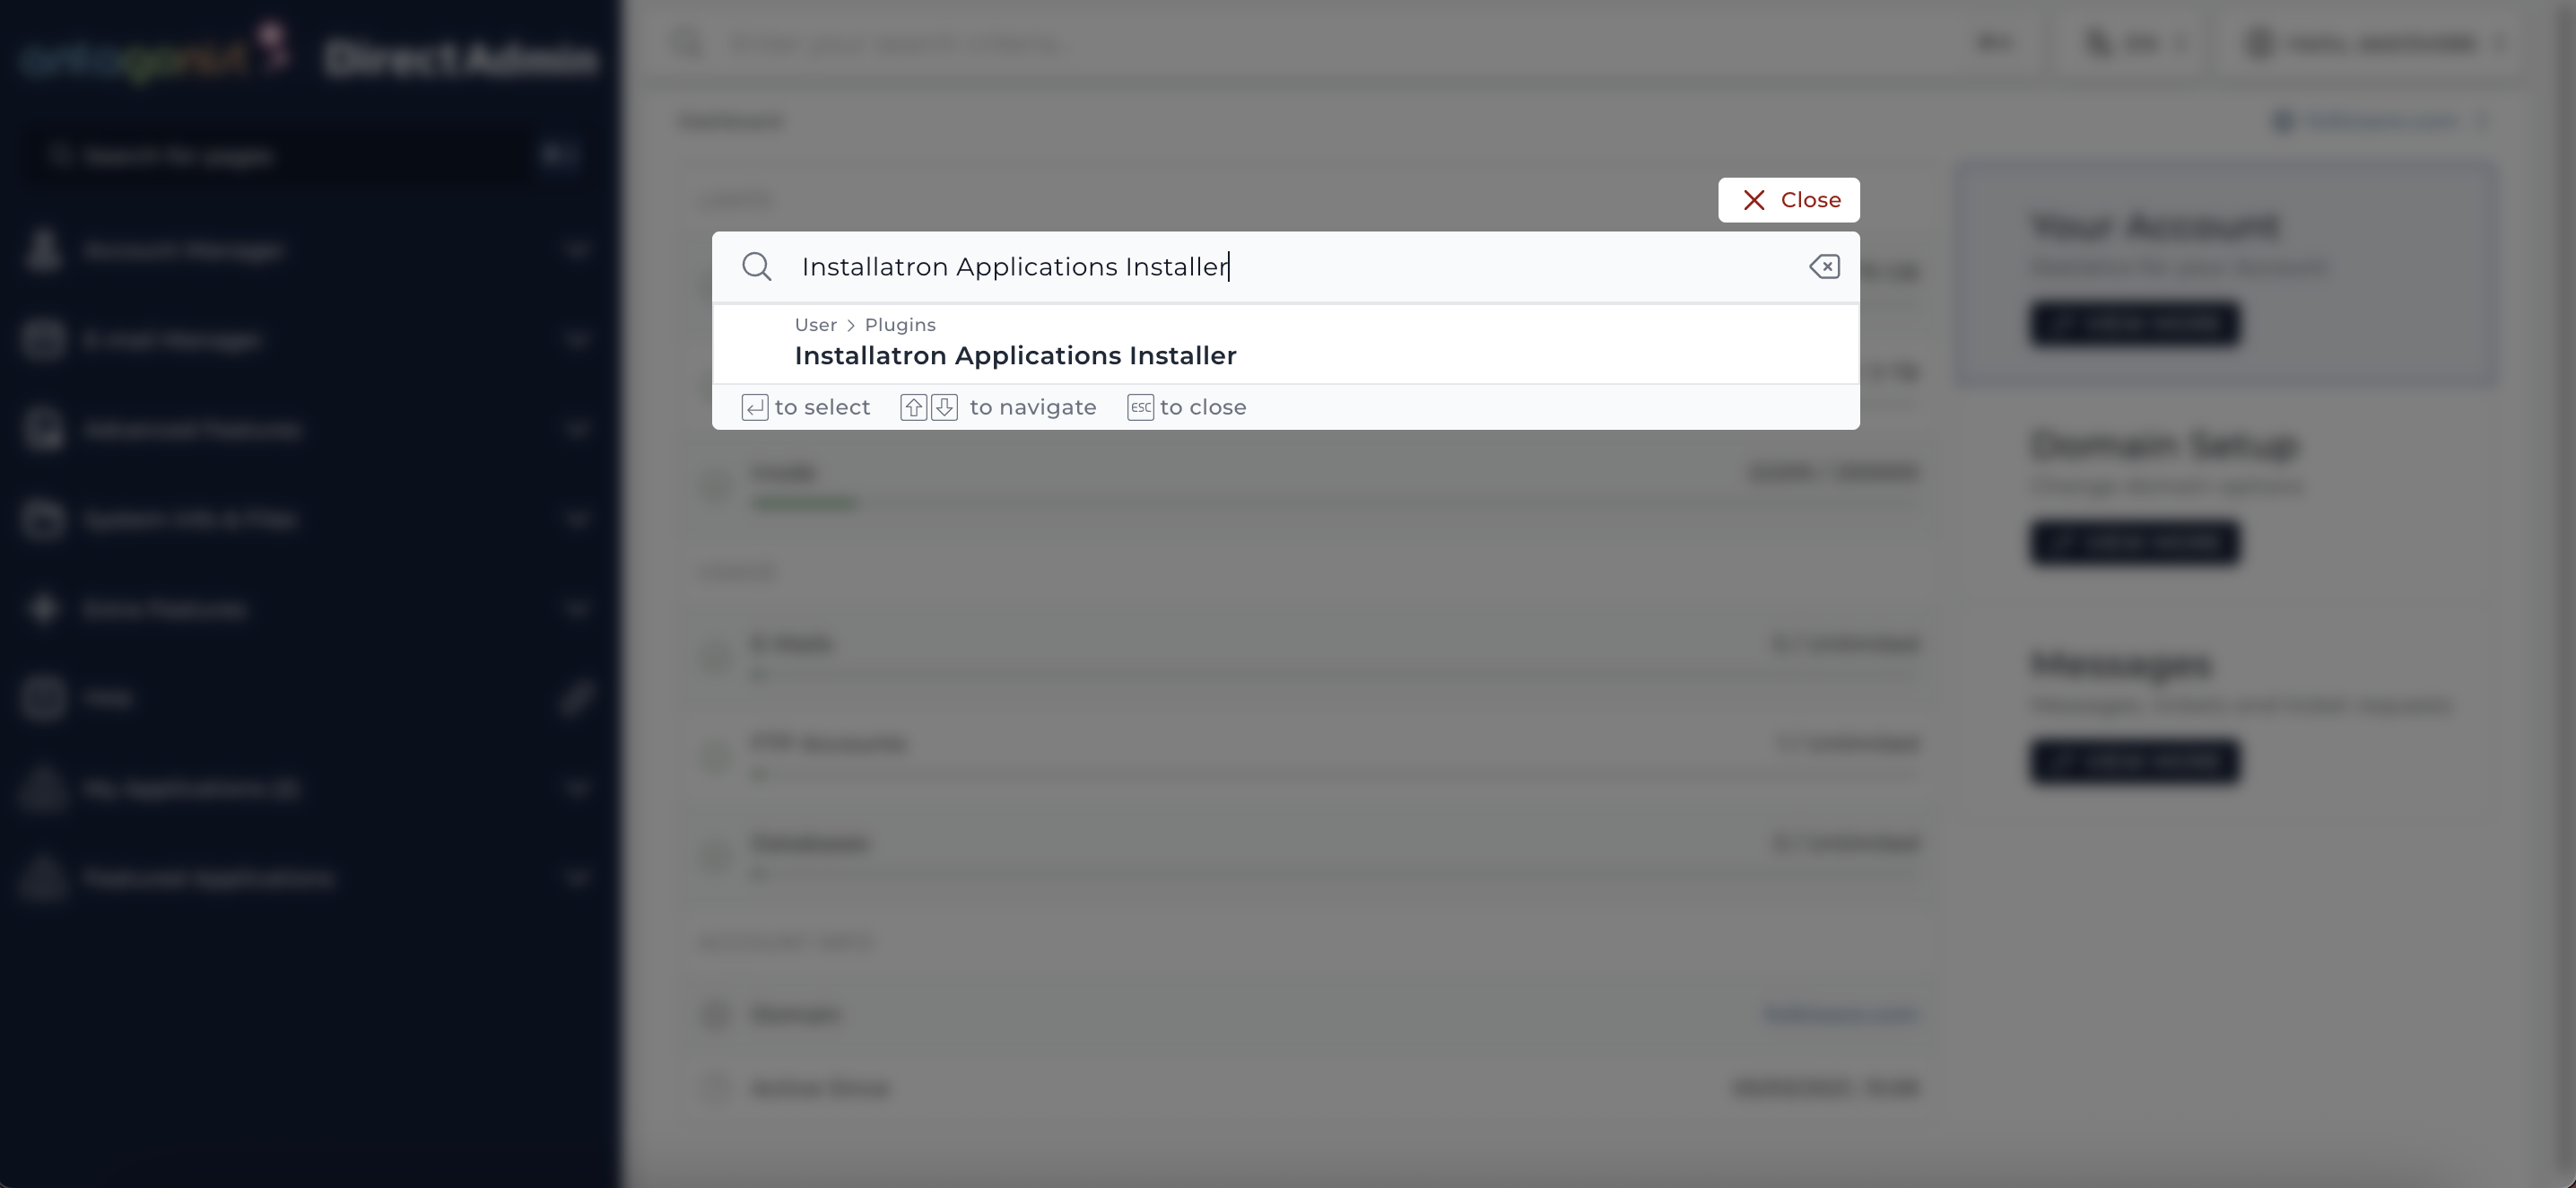This screenshot has height=1188, width=2576.
Task: Clear the search text using the backspace icon
Action: (x=1823, y=266)
